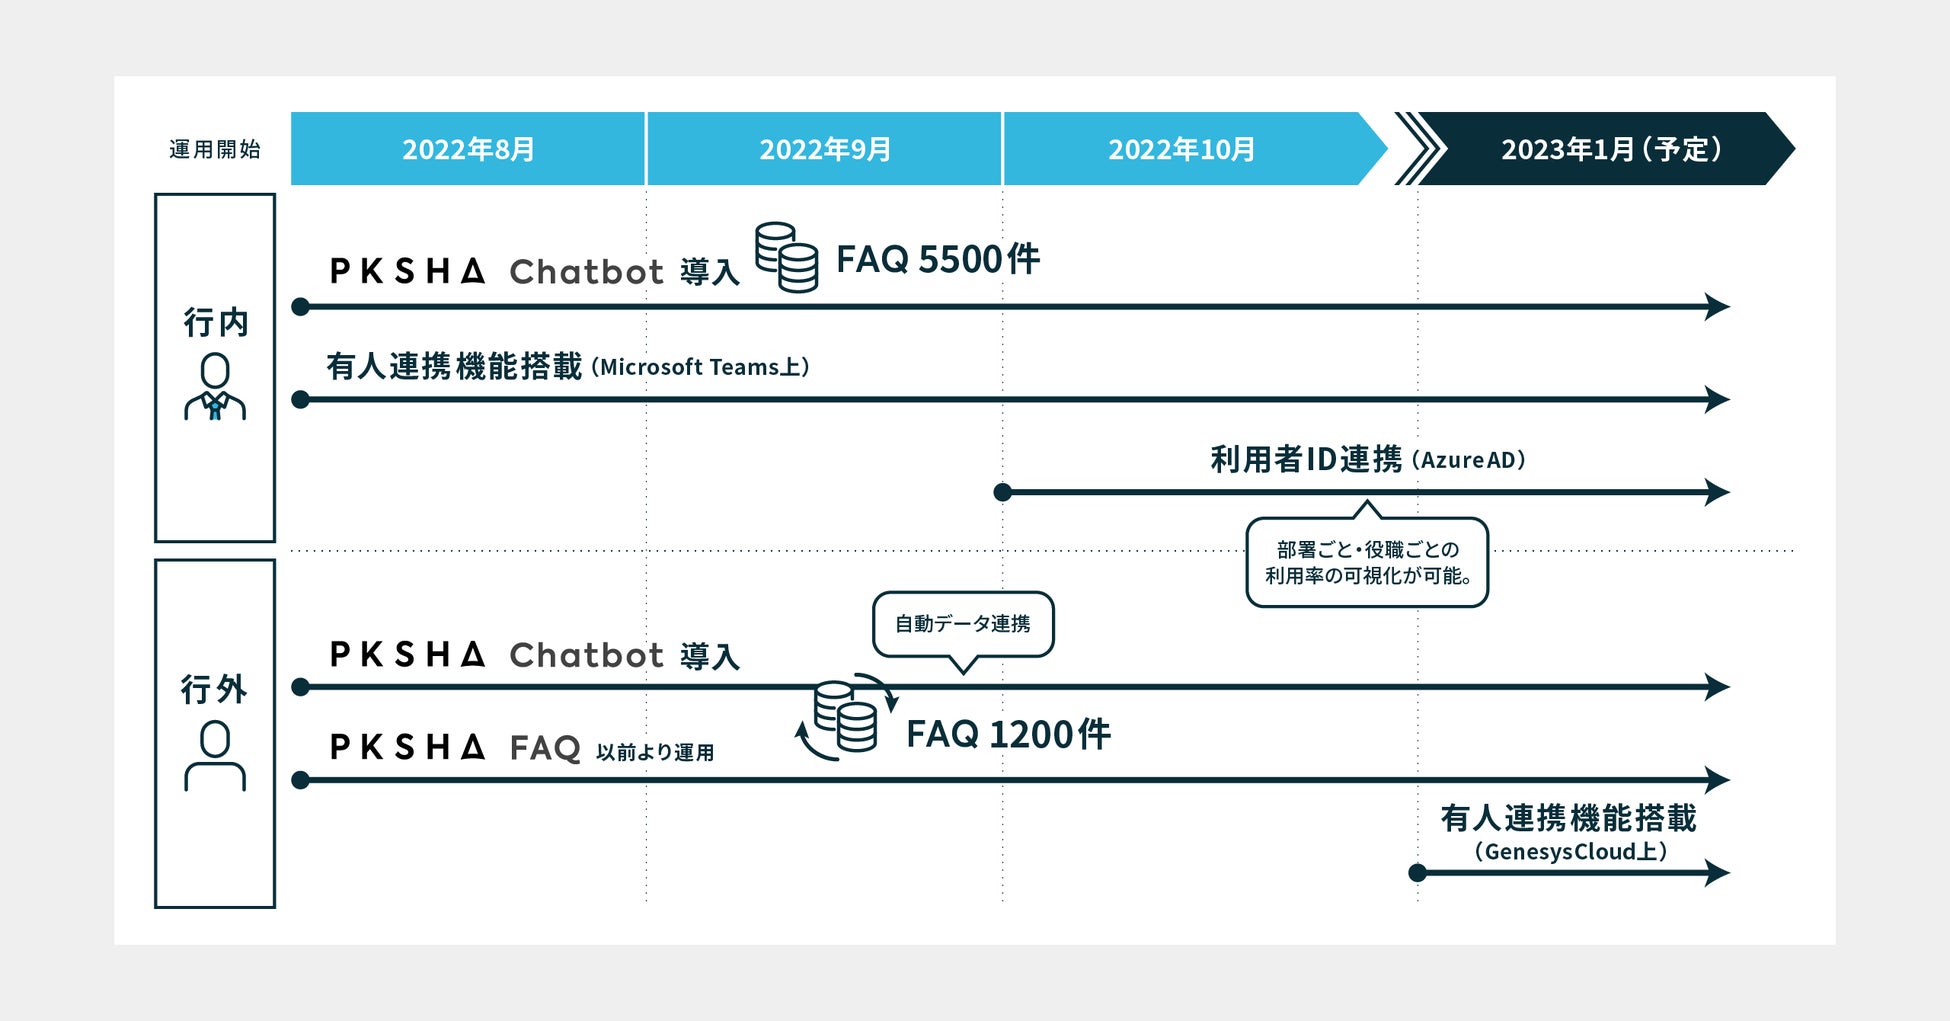Click the start dot of PKSHA FAQ line
This screenshot has height=1021, width=1950.
(300, 780)
